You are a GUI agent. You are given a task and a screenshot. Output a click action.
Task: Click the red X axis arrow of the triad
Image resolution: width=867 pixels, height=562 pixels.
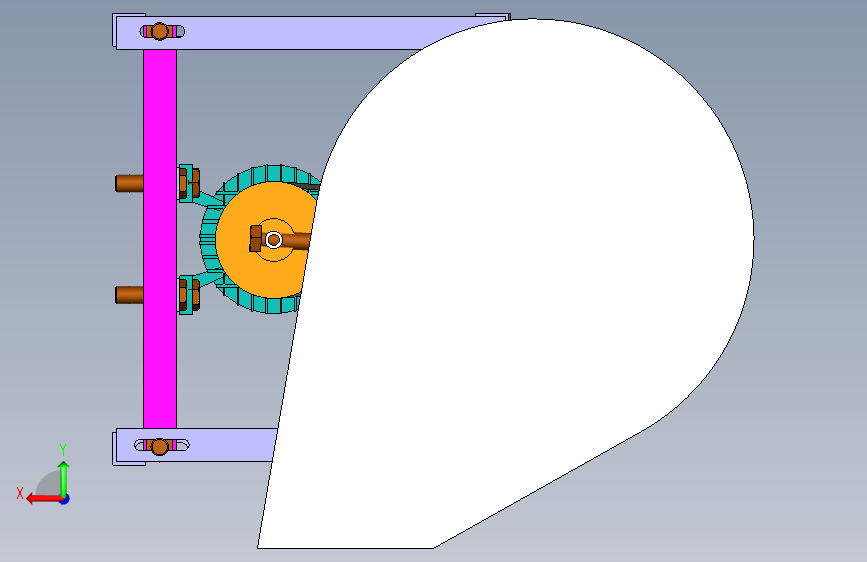tap(44, 499)
